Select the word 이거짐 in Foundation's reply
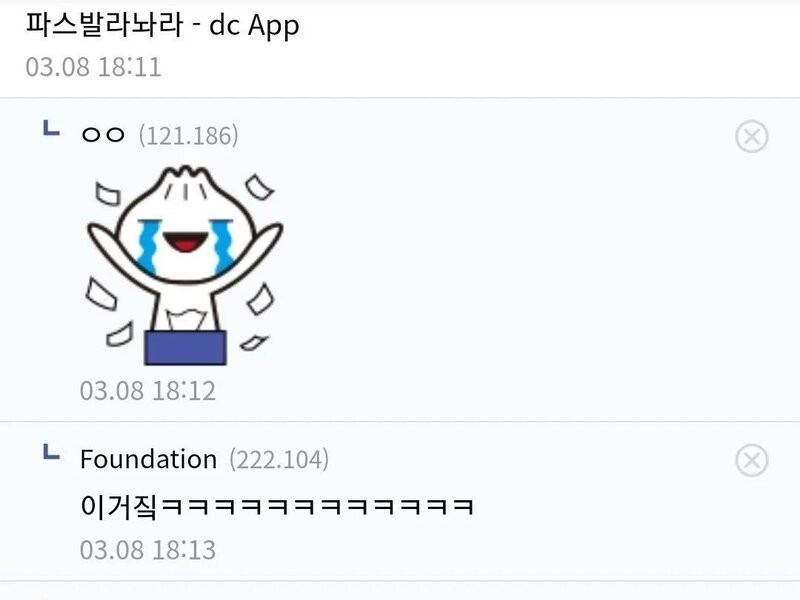Screen dimensions: 800x600 119,506
